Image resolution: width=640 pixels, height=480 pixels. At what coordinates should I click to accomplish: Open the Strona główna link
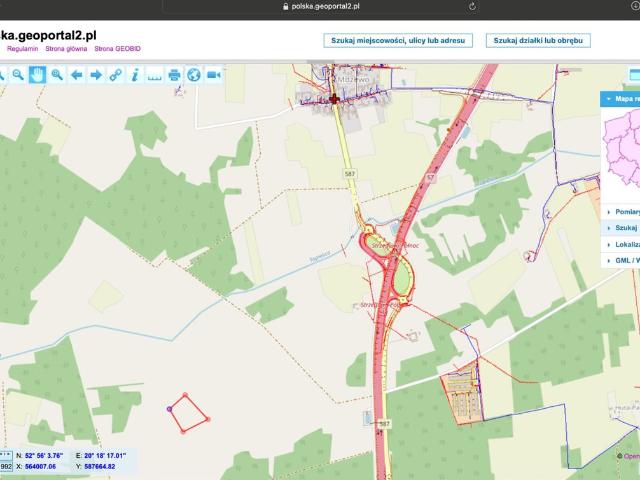click(x=66, y=48)
